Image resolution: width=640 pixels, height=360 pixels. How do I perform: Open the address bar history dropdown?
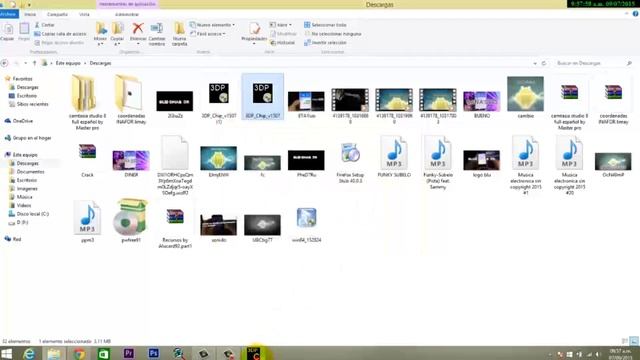(535, 63)
